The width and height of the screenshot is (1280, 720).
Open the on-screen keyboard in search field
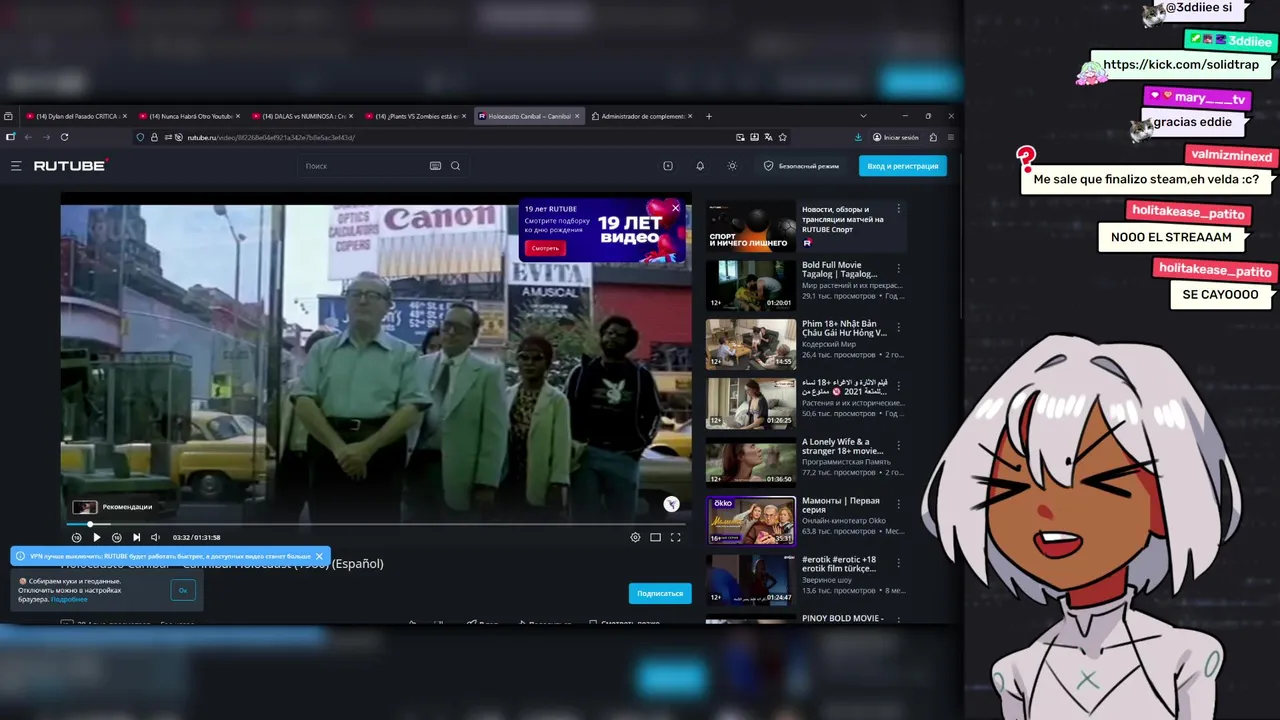click(435, 166)
